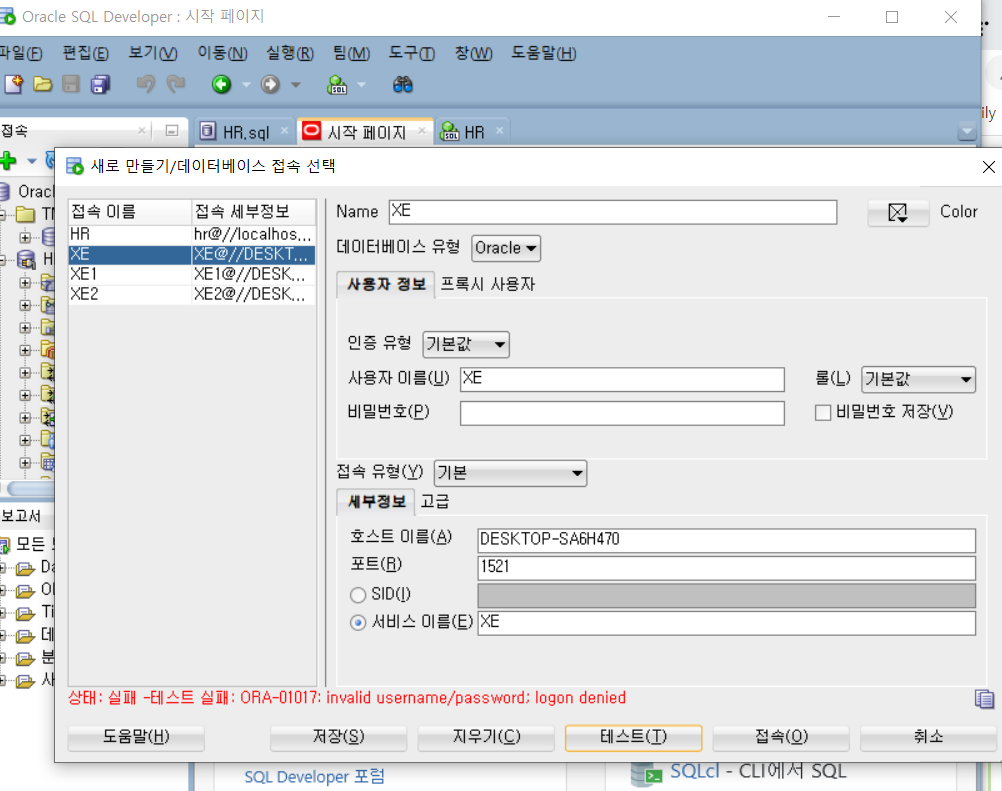Screen dimensions: 1002x791
Task: Click the green Back navigation icon
Action: pyautogui.click(x=222, y=84)
